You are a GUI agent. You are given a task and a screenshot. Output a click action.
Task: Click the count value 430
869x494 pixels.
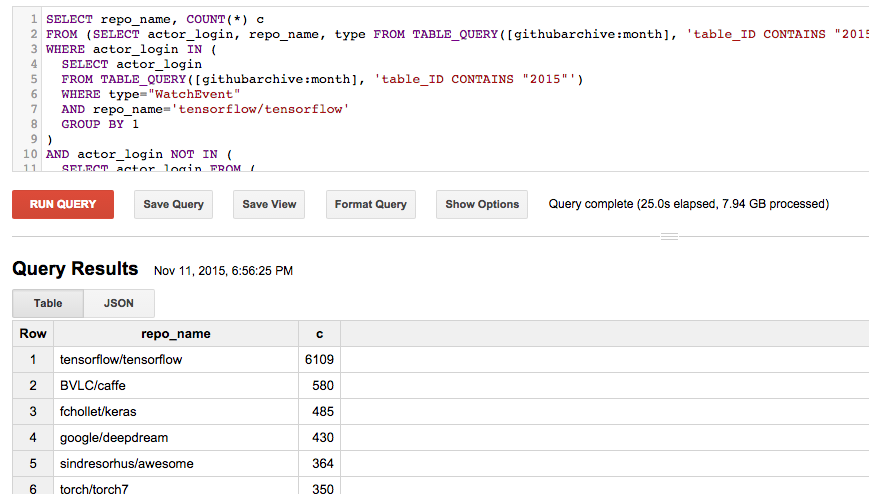tap(323, 437)
